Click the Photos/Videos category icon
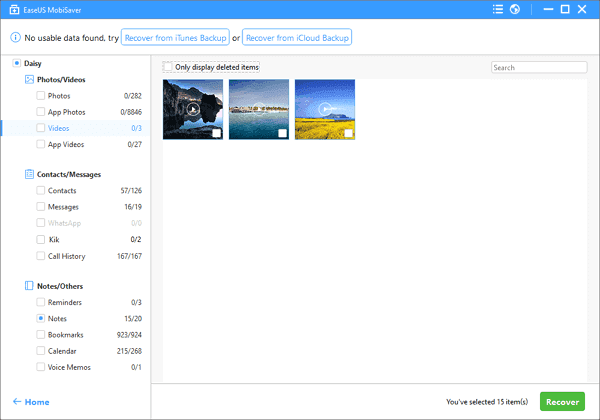The width and height of the screenshot is (600, 420). coord(29,78)
